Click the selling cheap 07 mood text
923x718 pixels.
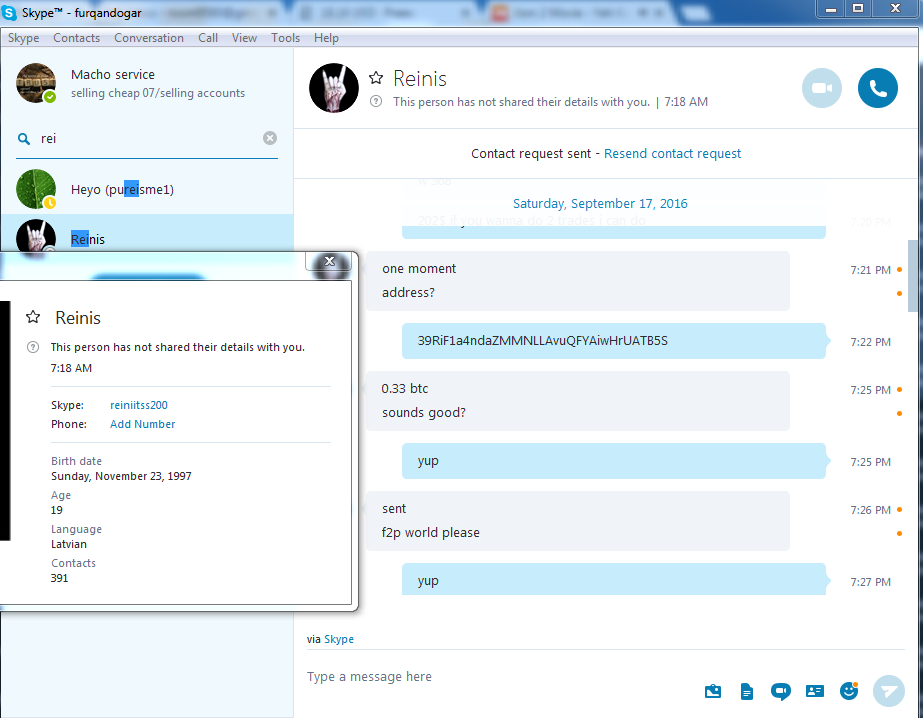click(x=158, y=93)
